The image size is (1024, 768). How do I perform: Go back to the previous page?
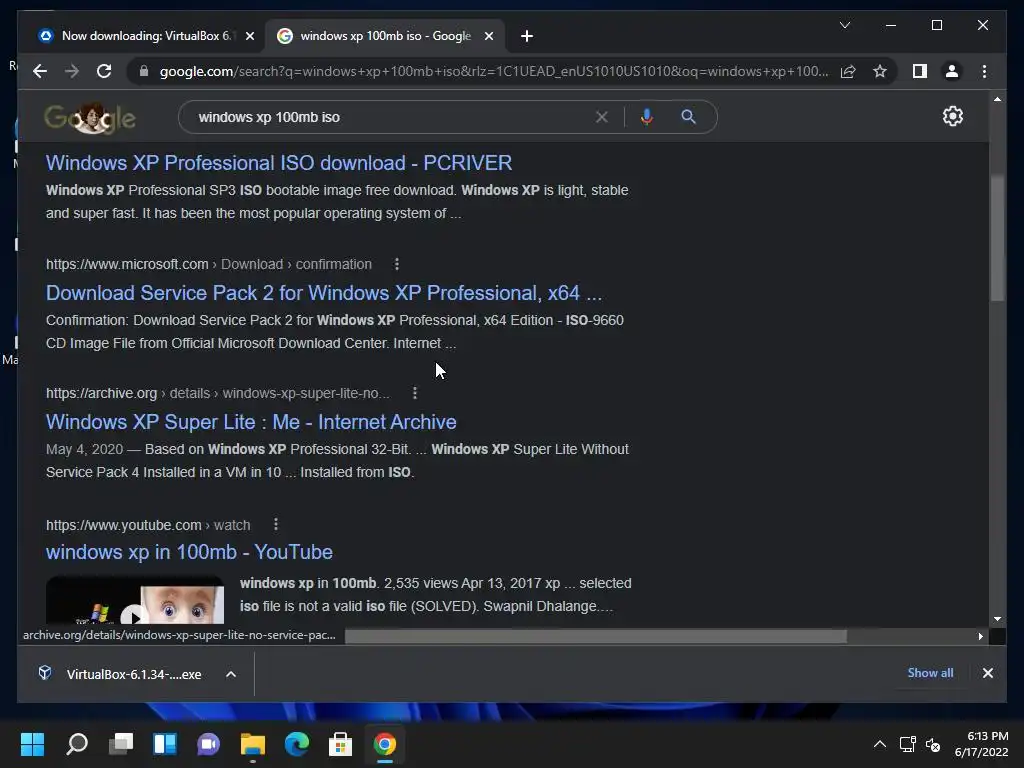[x=40, y=71]
